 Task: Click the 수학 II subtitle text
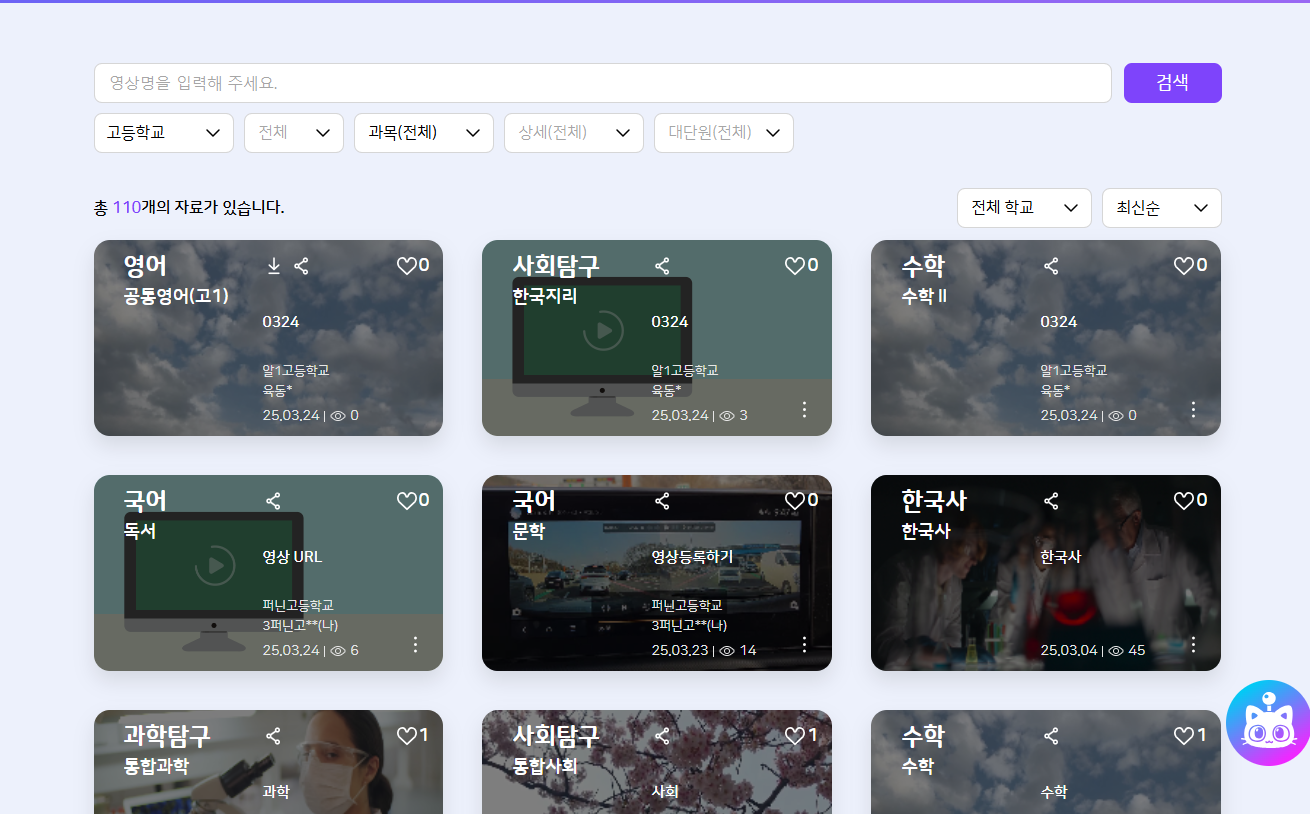point(924,296)
